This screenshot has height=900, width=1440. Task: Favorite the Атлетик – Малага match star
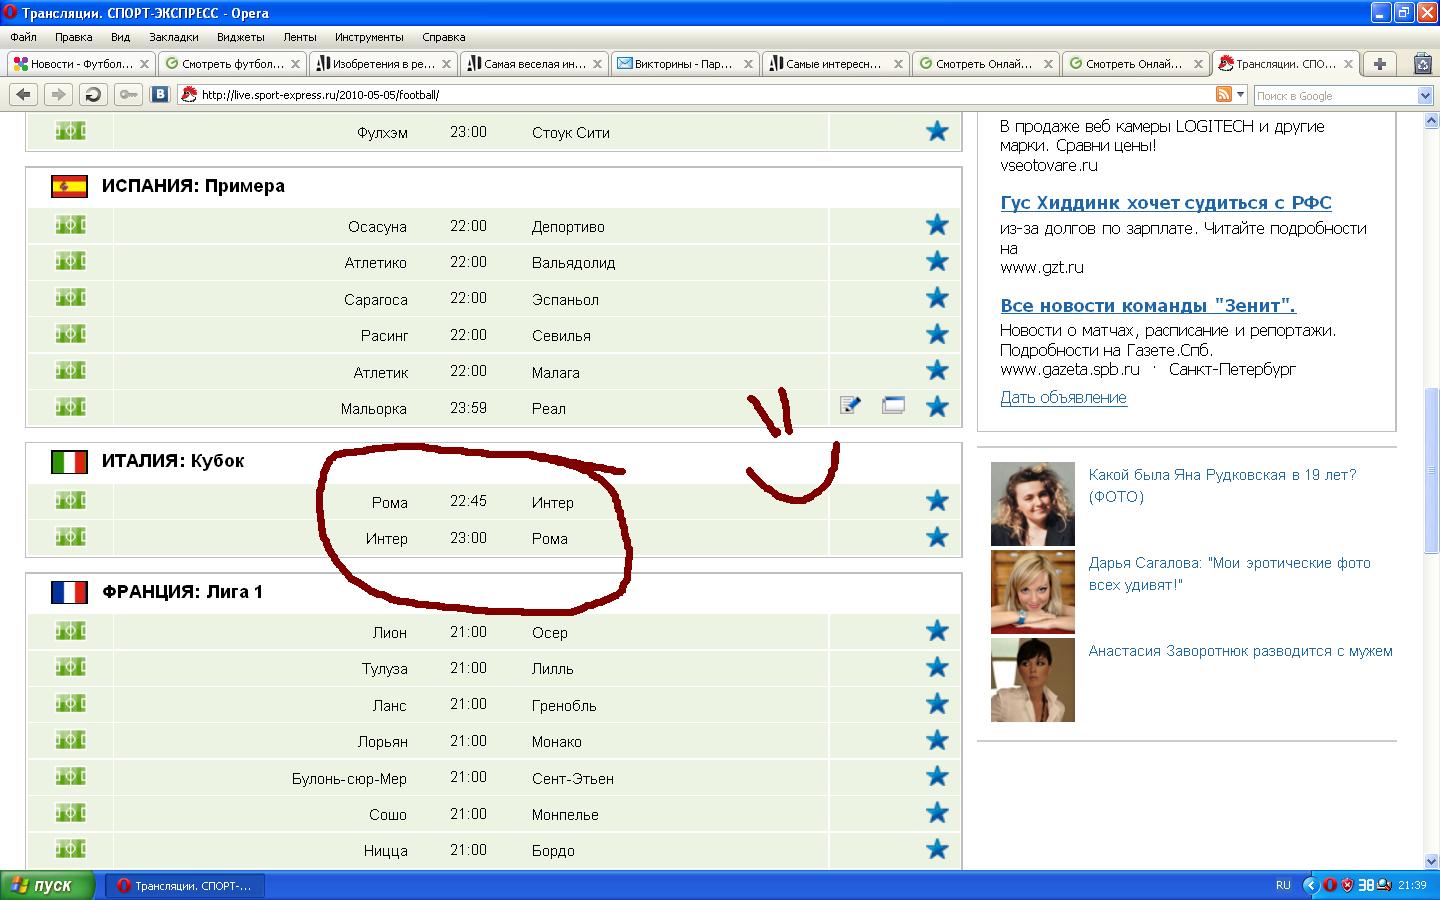pyautogui.click(x=937, y=370)
